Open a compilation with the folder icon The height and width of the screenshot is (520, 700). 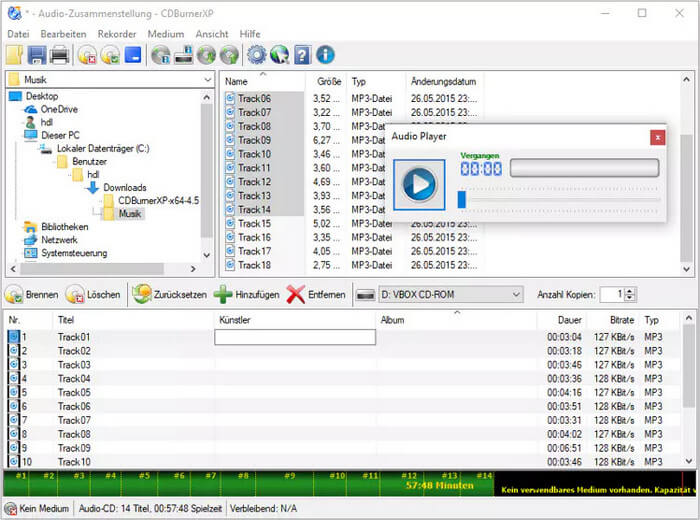tap(15, 55)
